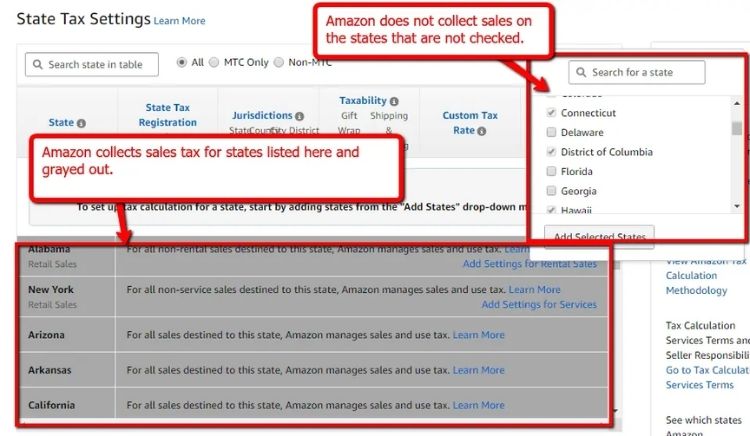
Task: Click the Add Selected States button
Action: coord(600,236)
